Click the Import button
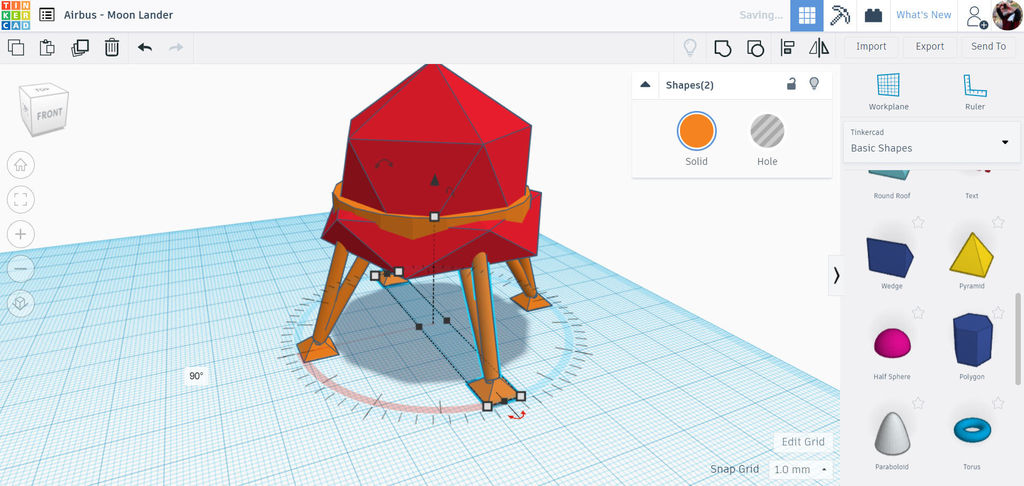The image size is (1024, 486). pos(871,46)
